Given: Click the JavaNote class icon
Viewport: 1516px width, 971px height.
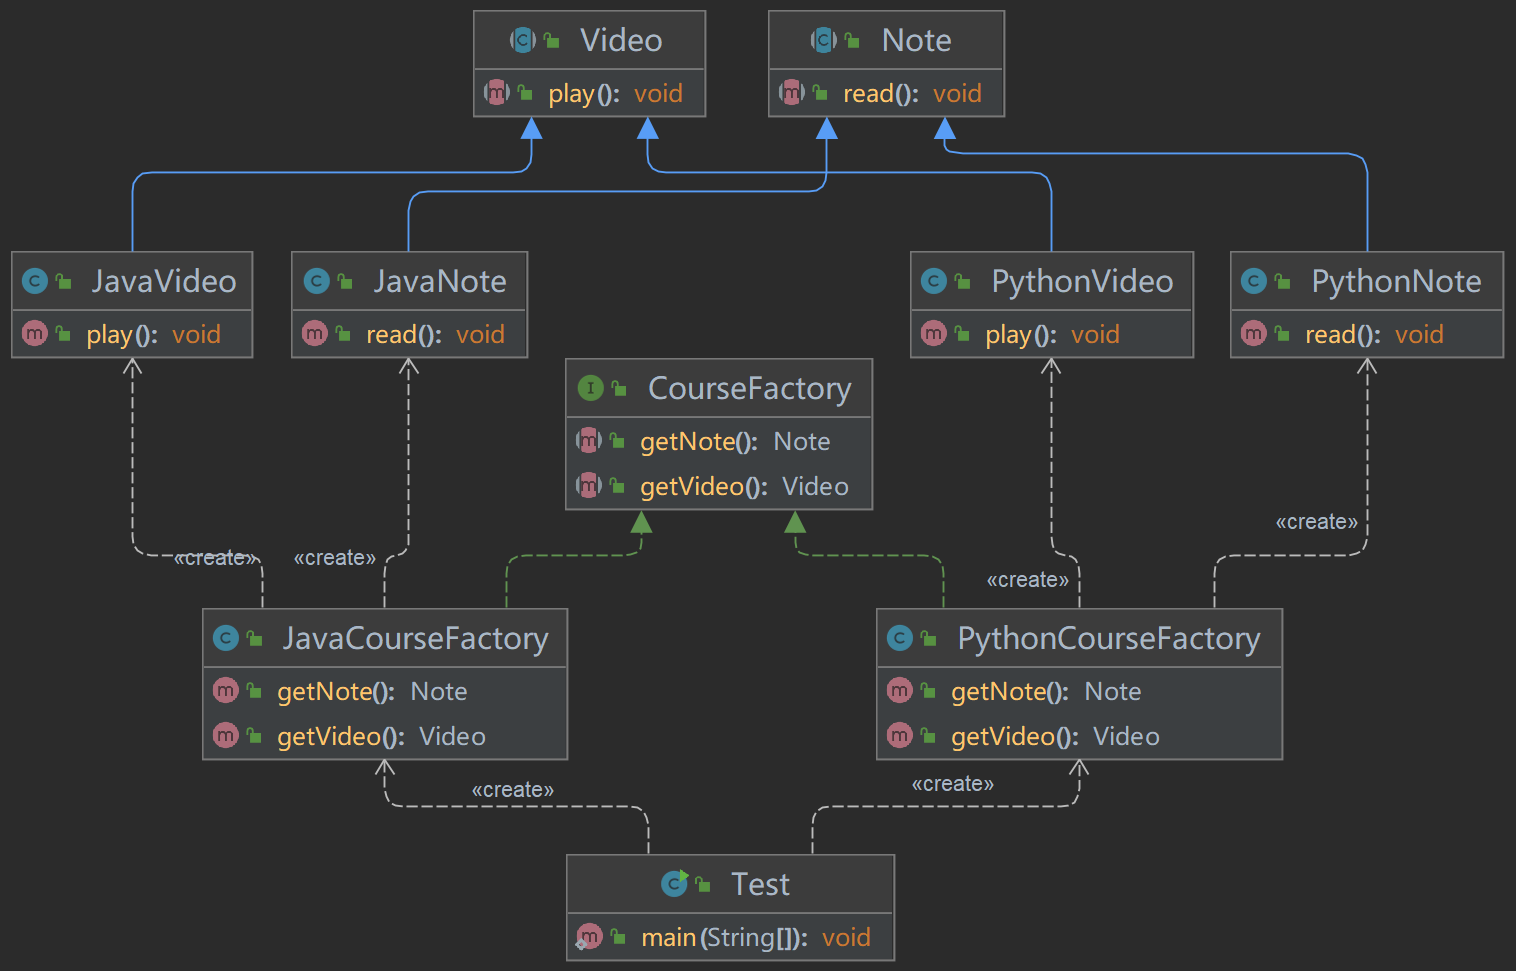Looking at the screenshot, I should click(317, 281).
